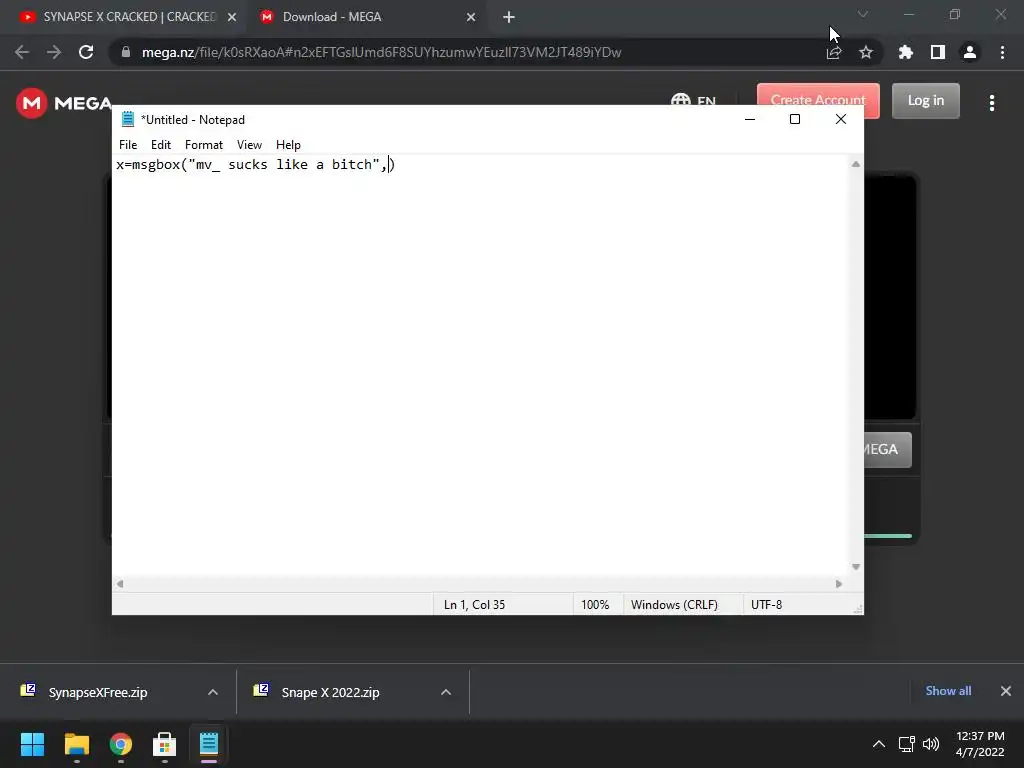The width and height of the screenshot is (1024, 768).
Task: Toggle Chrome side panel
Action: 938,52
